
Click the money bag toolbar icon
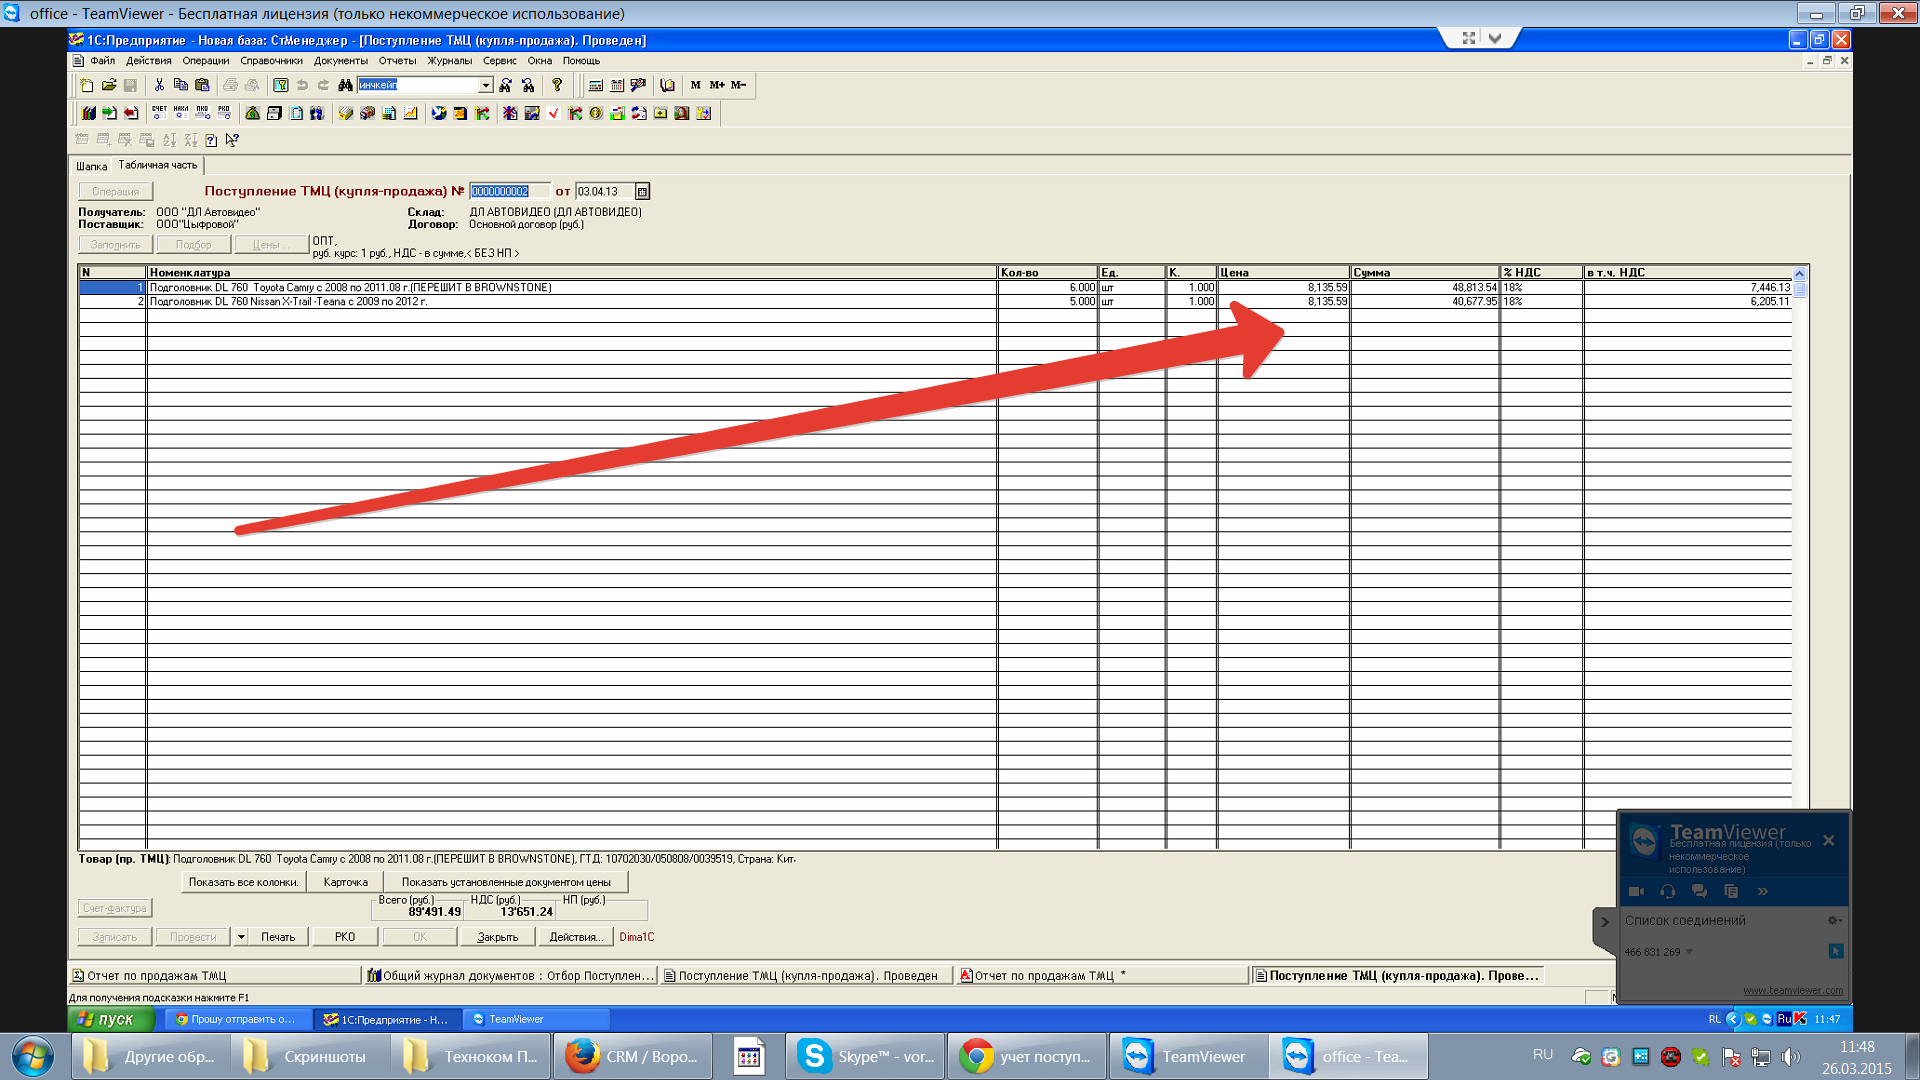coord(253,113)
